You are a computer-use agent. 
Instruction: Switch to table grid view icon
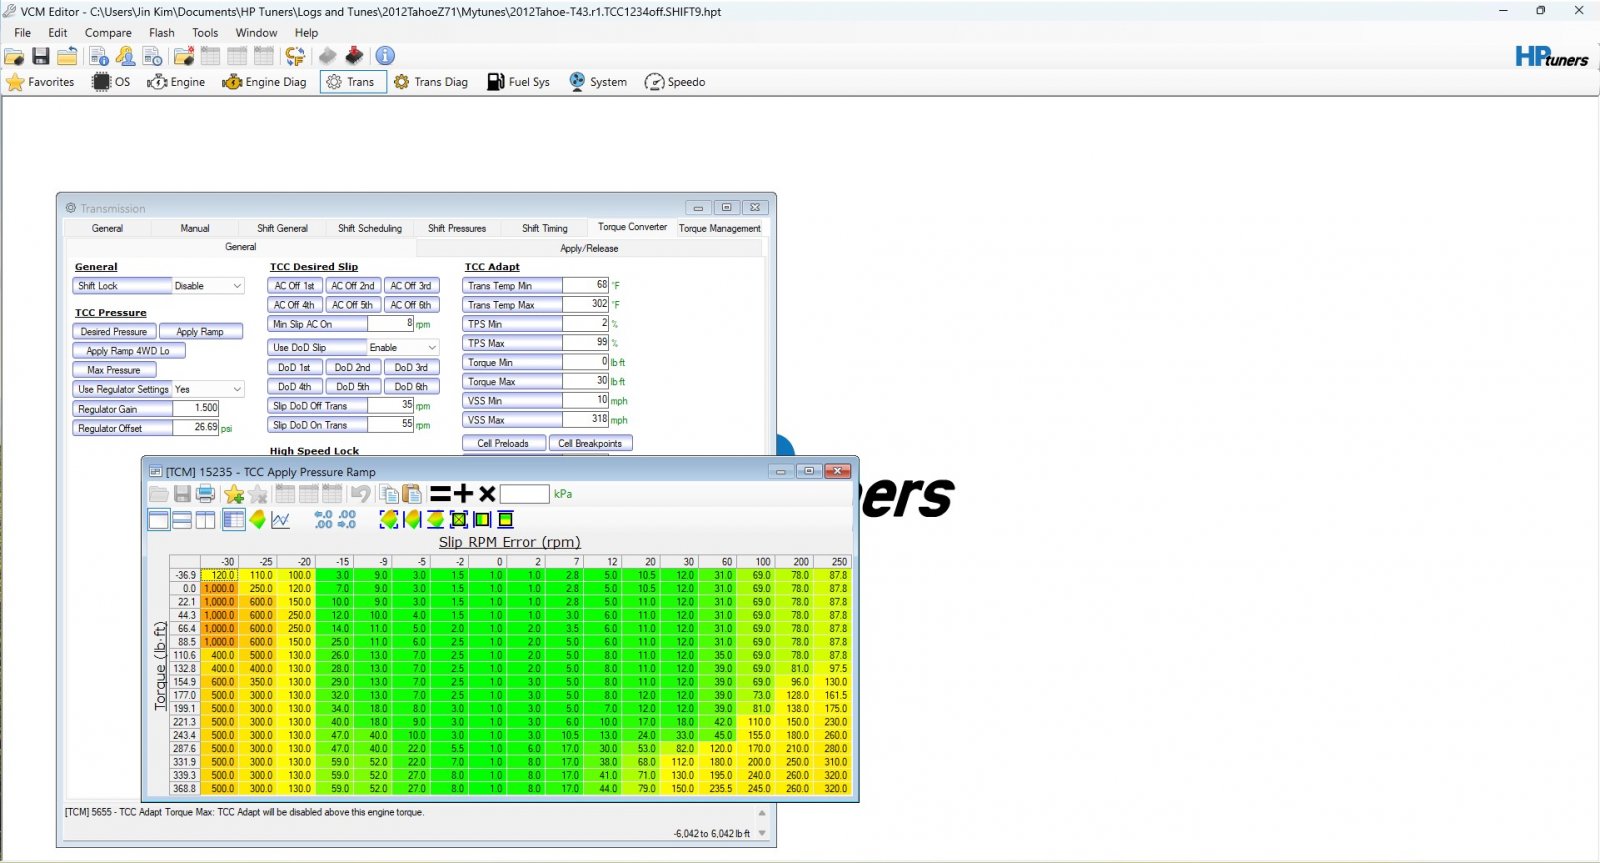(234, 519)
